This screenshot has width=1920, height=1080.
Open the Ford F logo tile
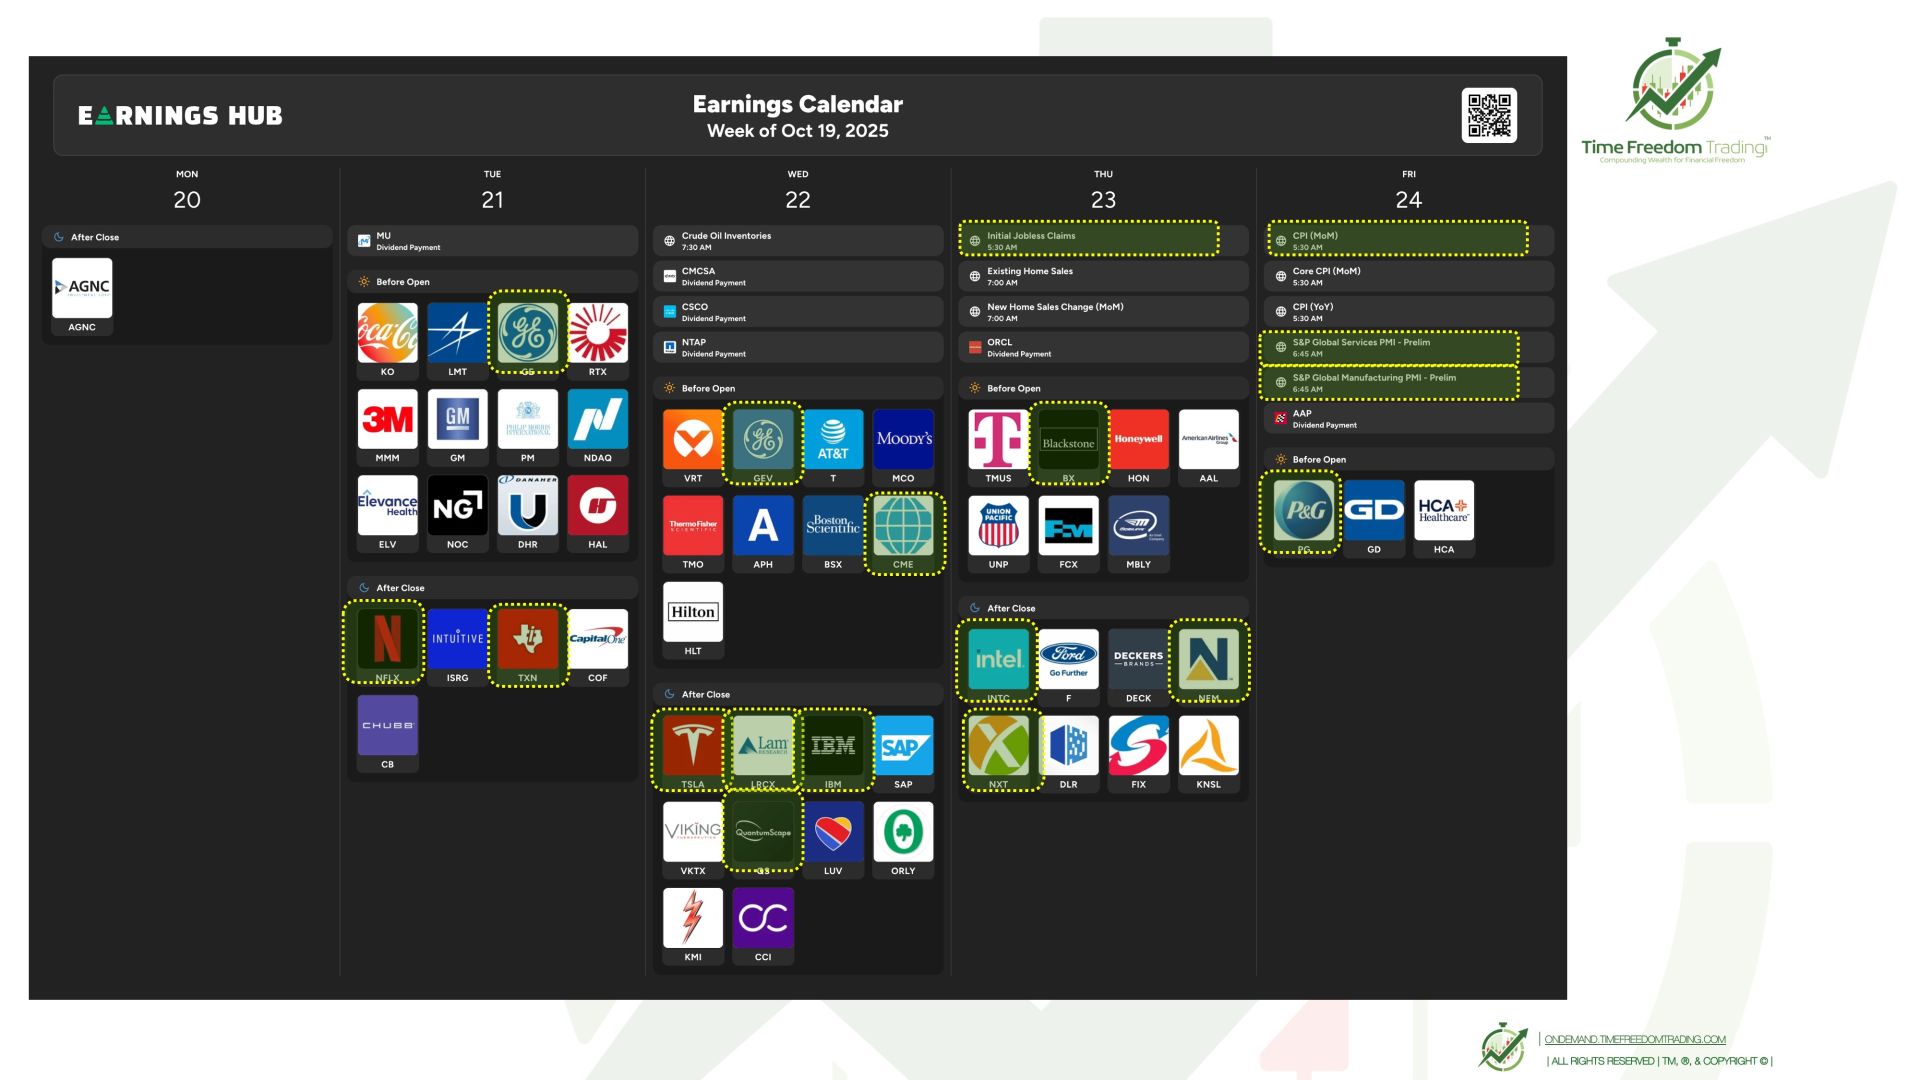(1068, 660)
